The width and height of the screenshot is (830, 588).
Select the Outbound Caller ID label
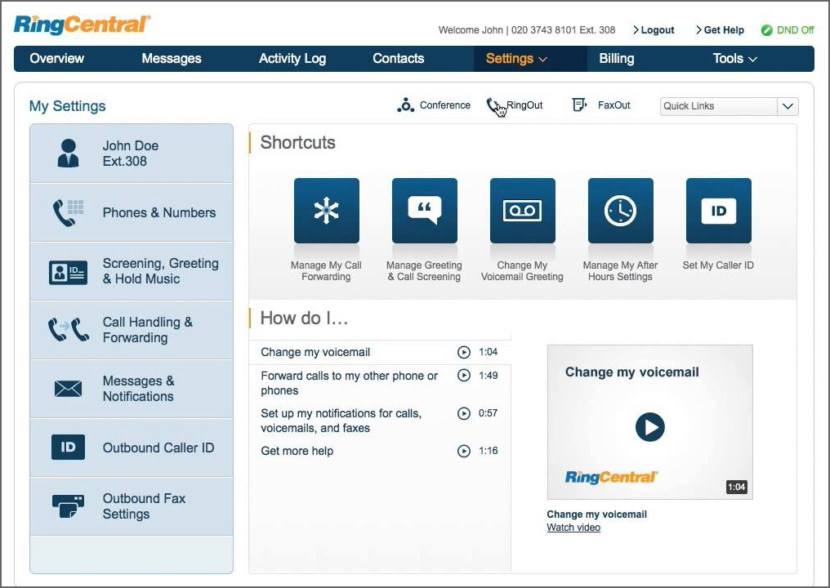tap(158, 448)
